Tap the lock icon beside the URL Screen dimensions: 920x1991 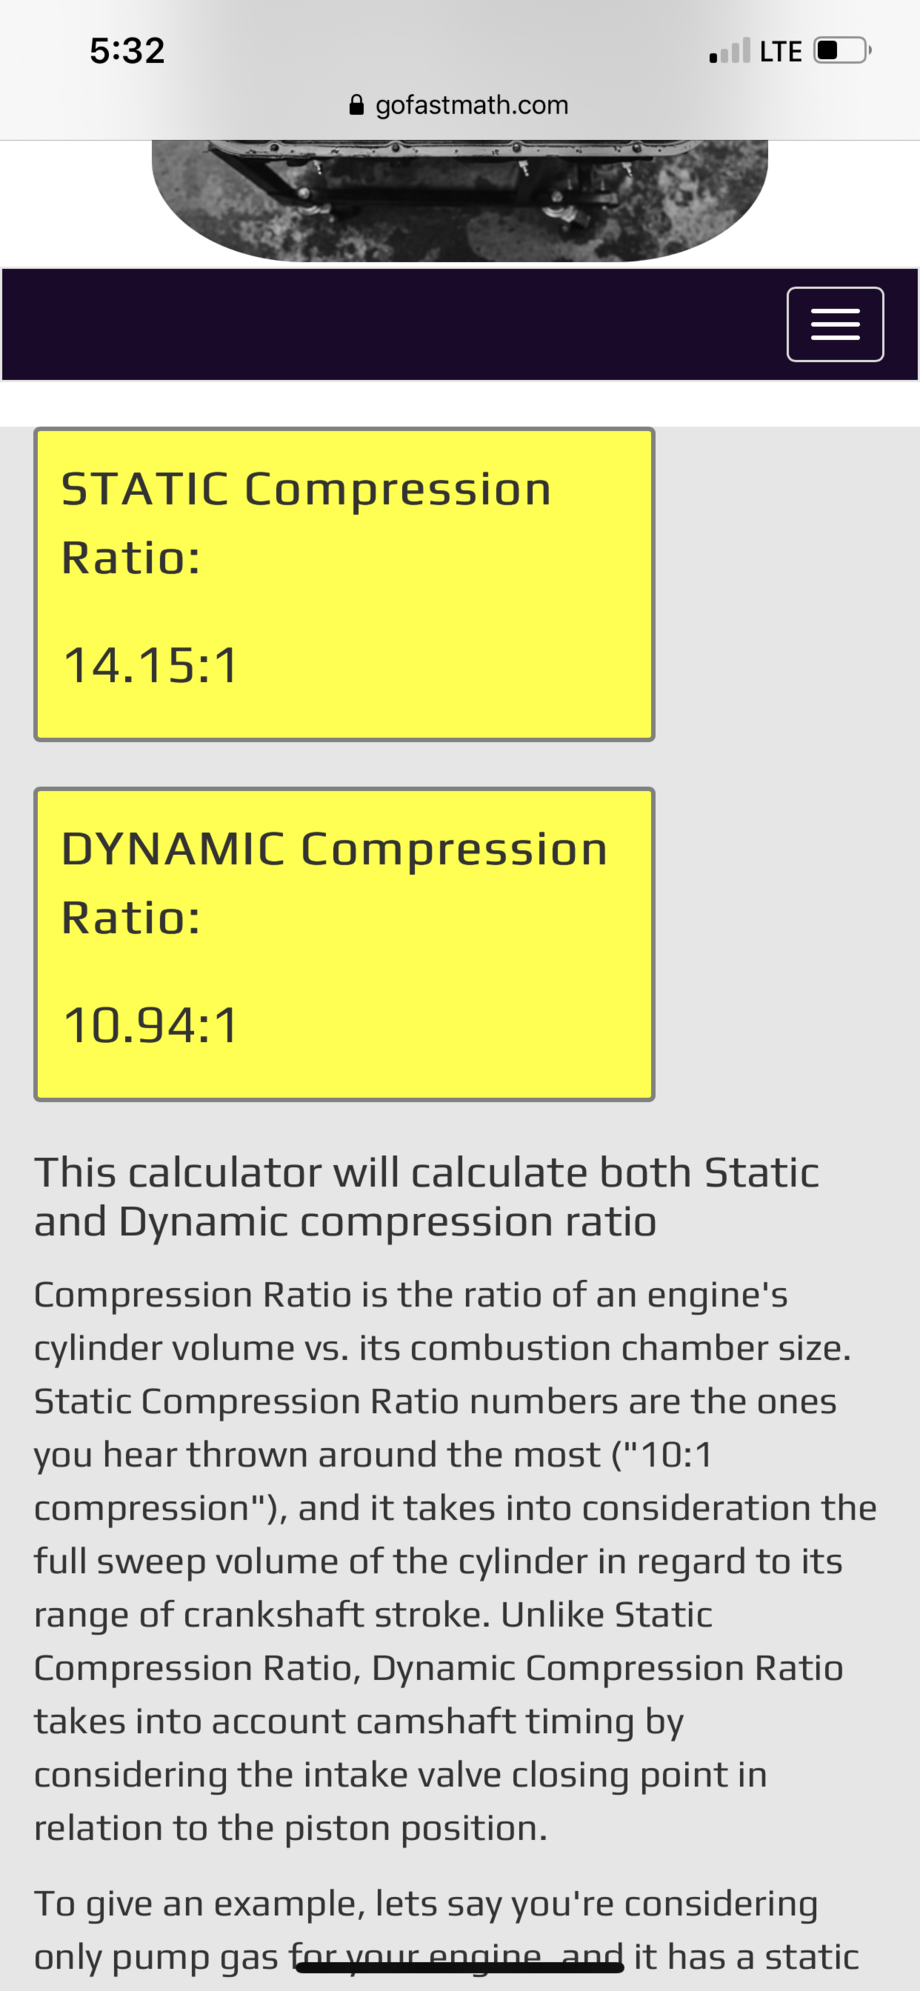click(x=356, y=105)
